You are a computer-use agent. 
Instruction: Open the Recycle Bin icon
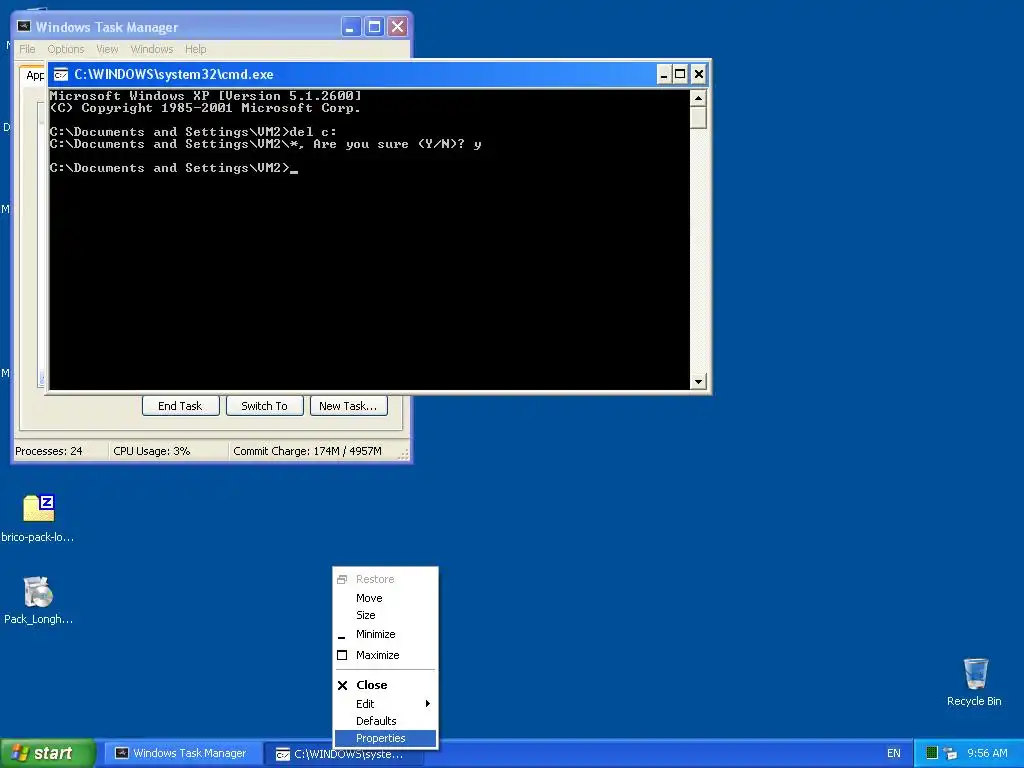coord(976,673)
